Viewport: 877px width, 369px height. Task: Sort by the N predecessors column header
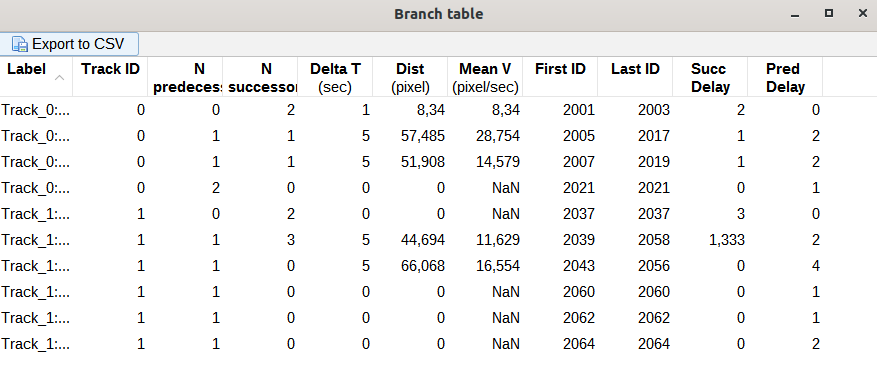point(185,77)
